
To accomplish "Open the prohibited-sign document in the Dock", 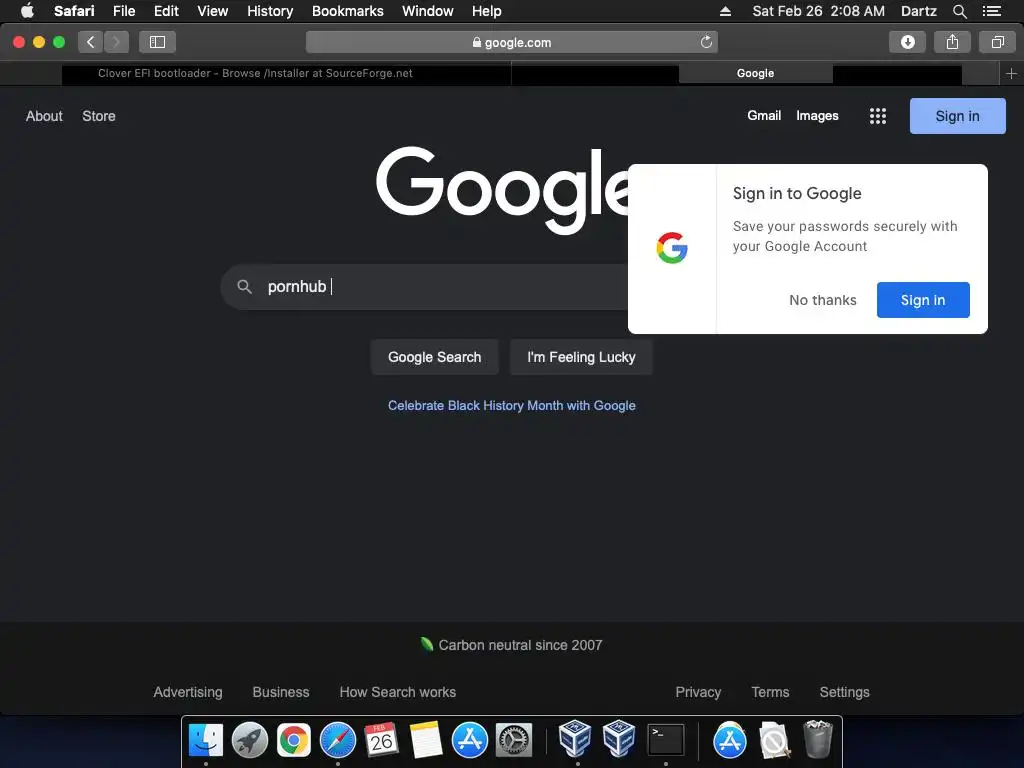I will click(774, 741).
